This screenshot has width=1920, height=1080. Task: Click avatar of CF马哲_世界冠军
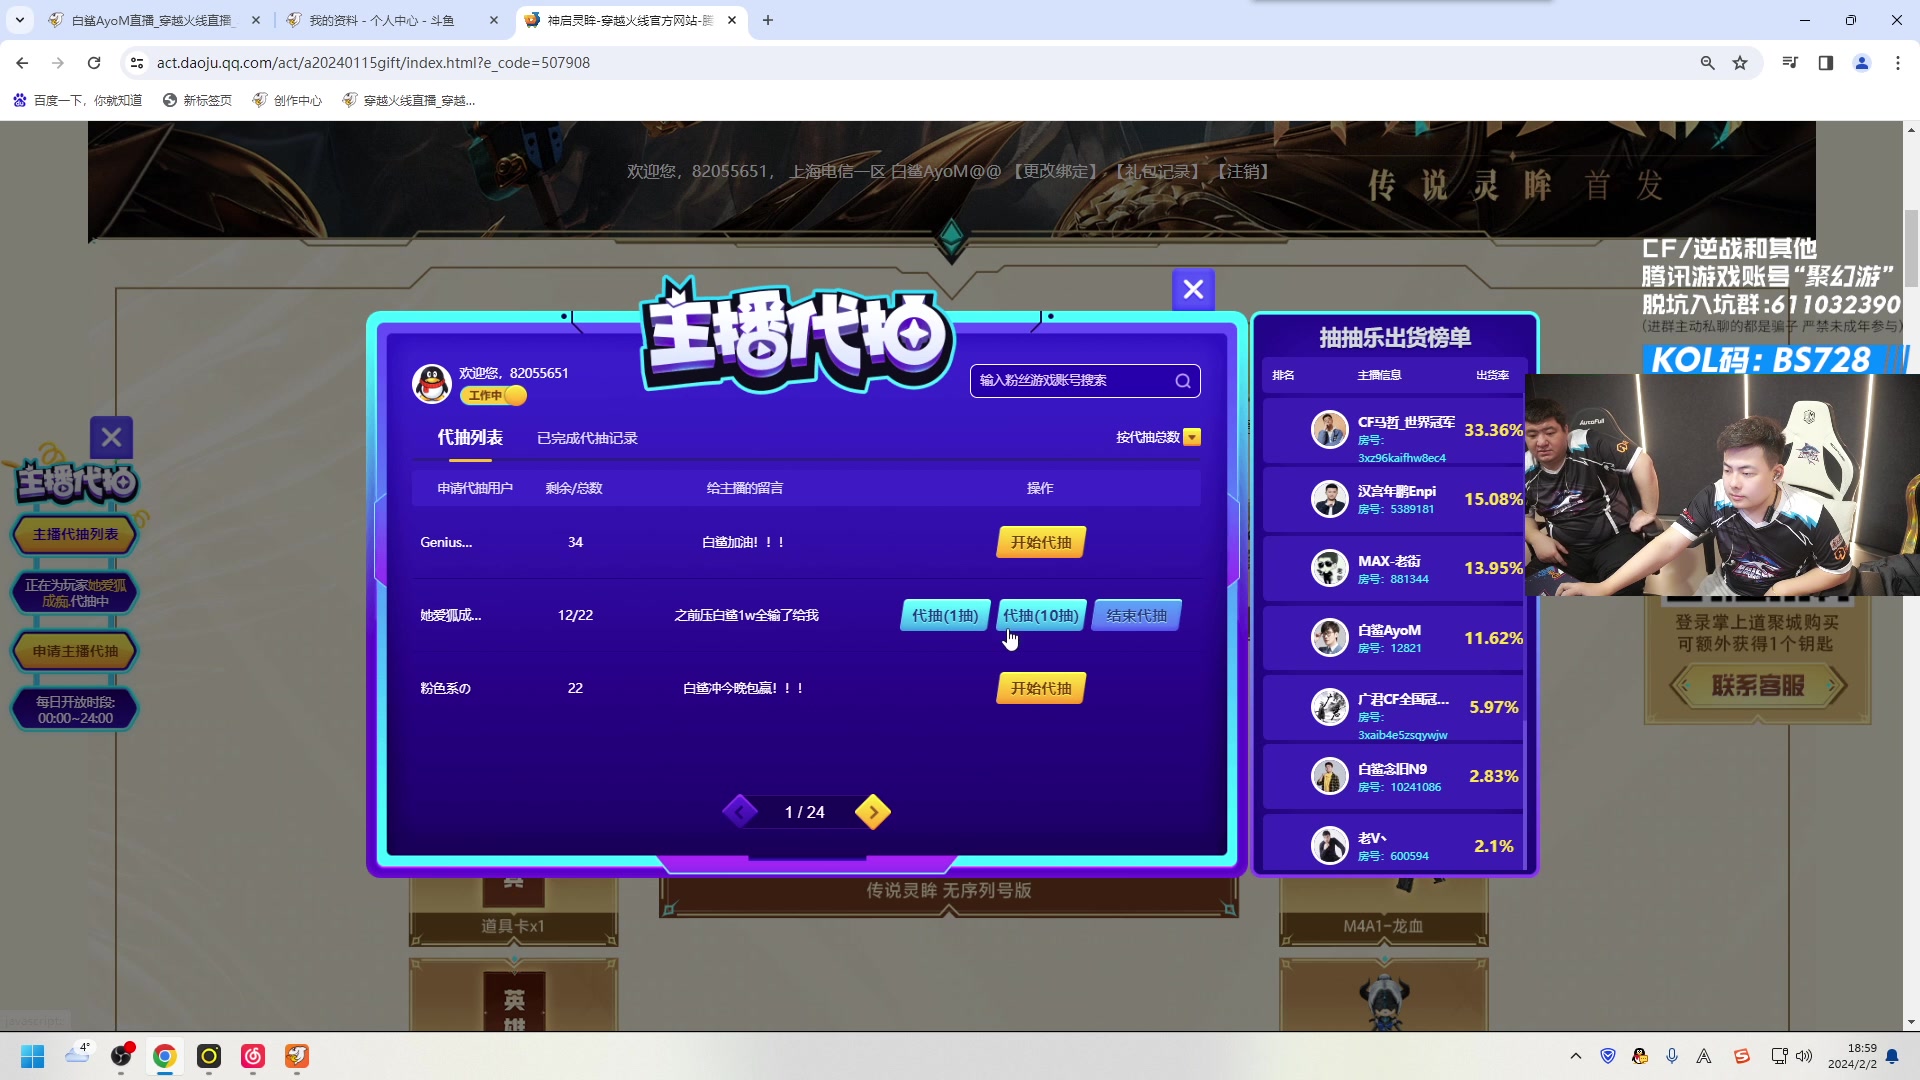point(1330,430)
